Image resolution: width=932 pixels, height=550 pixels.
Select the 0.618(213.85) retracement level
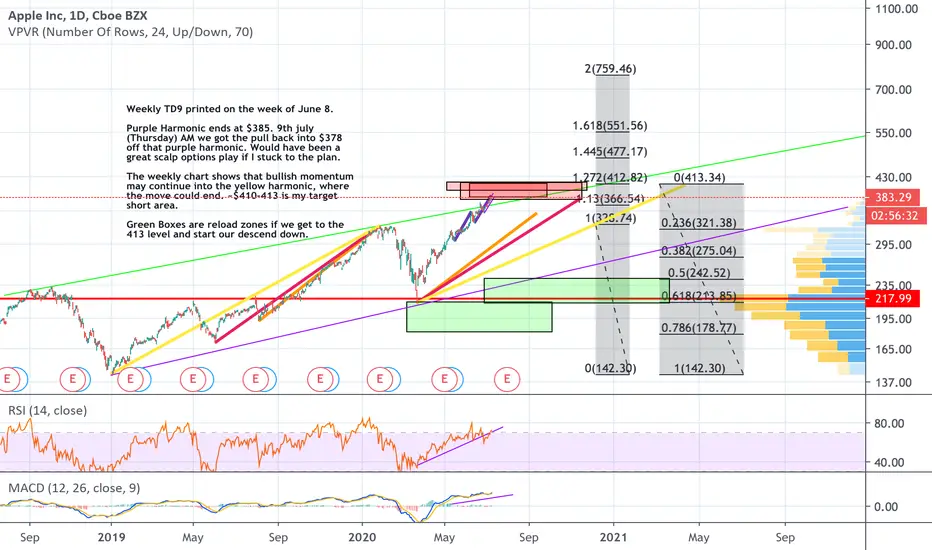[x=699, y=296]
